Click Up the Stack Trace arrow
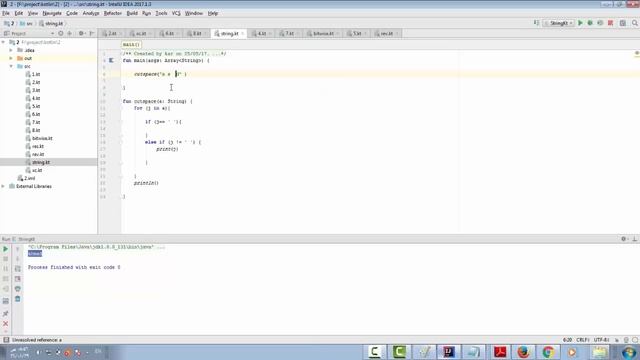Image resolution: width=640 pixels, height=360 pixels. point(18,249)
